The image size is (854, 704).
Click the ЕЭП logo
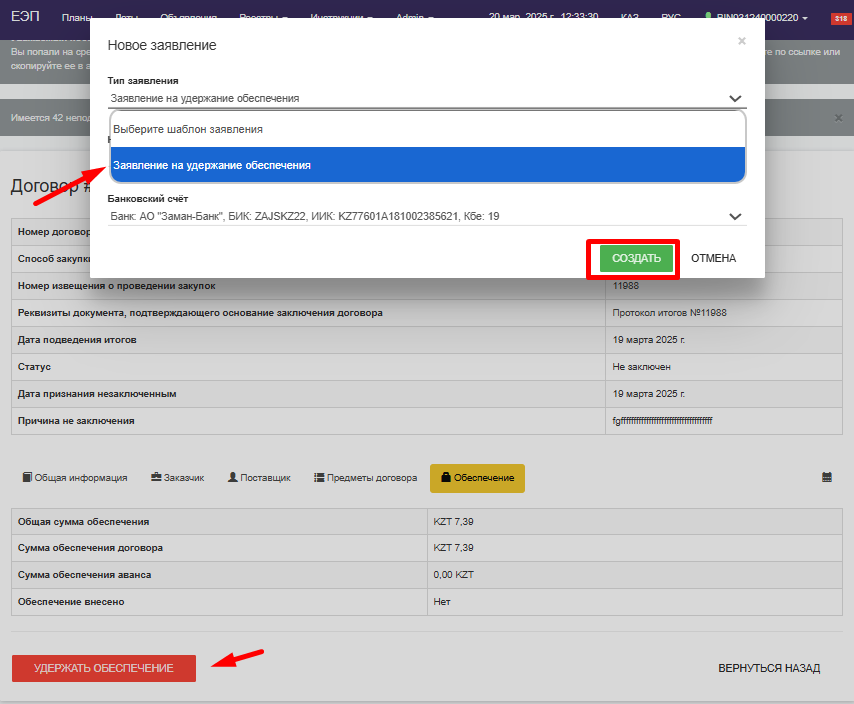pos(25,18)
